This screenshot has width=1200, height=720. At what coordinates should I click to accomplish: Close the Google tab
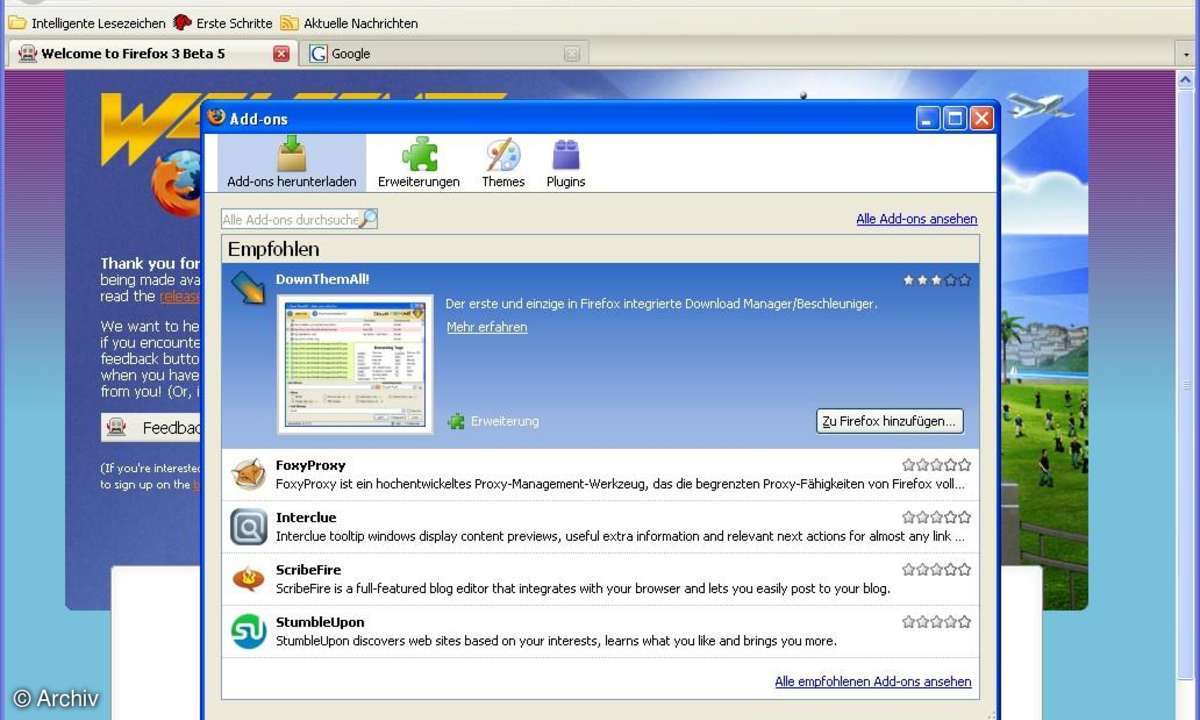coord(572,54)
